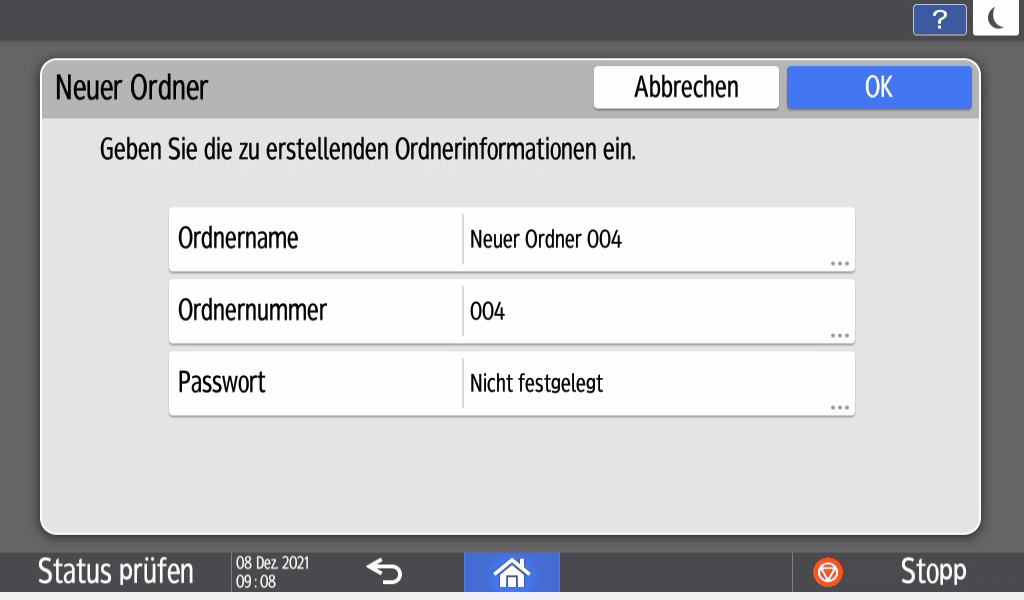Activate energy saver via the moon icon
Viewport: 1024px width, 600px height.
pyautogui.click(x=995, y=19)
